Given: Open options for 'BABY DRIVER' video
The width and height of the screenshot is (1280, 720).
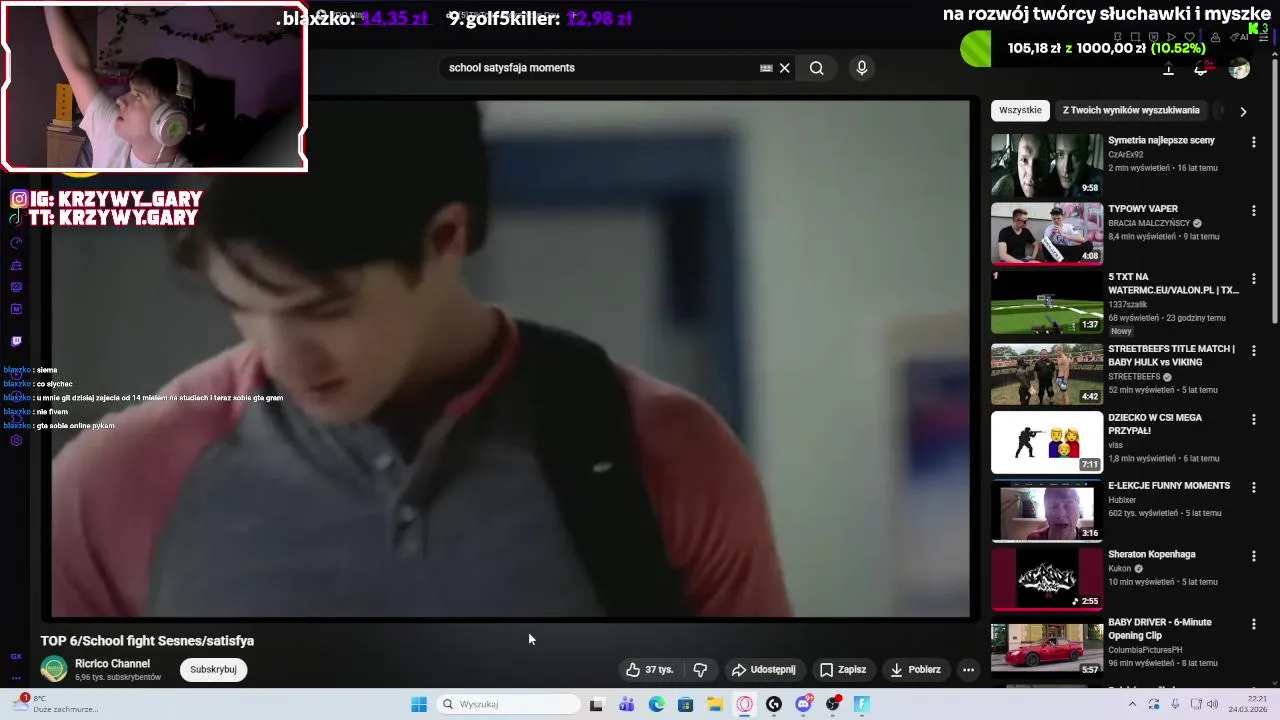Looking at the screenshot, I should click(x=1253, y=624).
